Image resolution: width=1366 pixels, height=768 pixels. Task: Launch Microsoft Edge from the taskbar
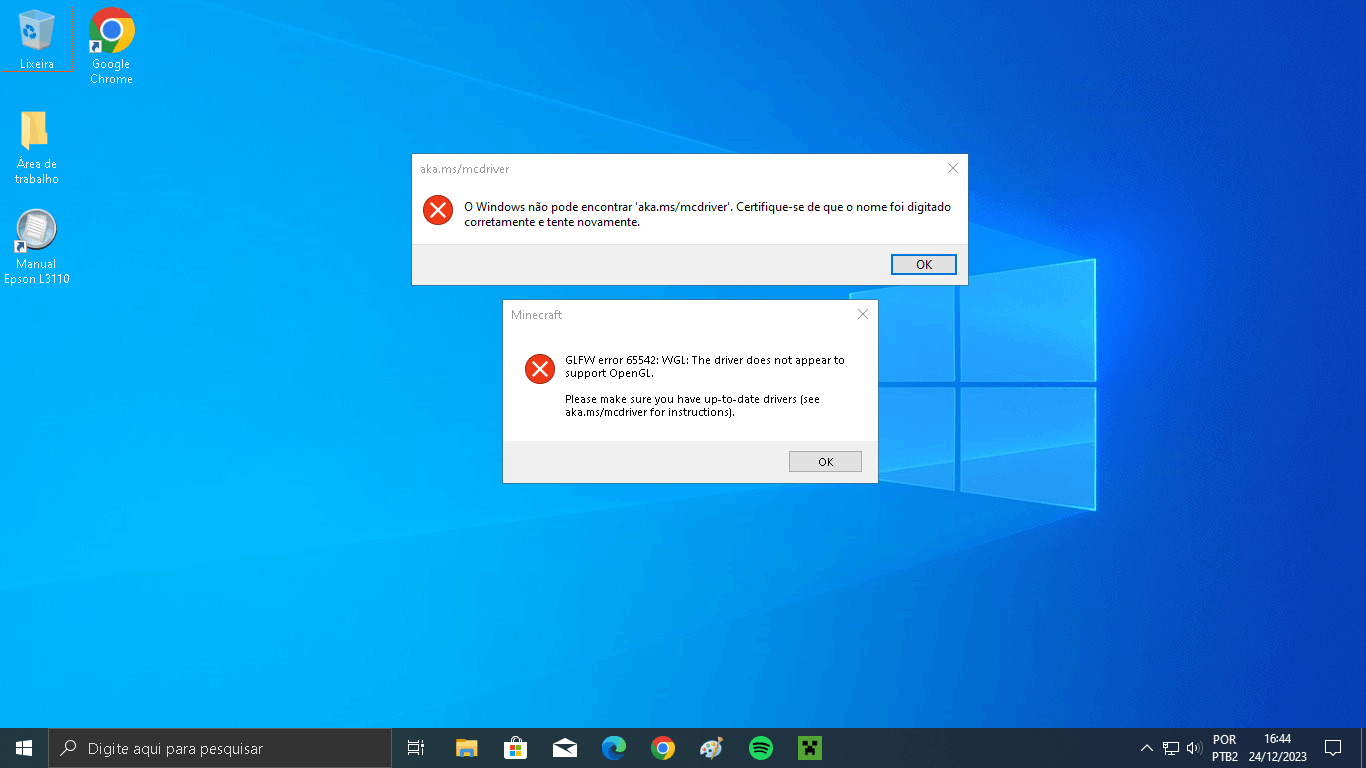(614, 748)
